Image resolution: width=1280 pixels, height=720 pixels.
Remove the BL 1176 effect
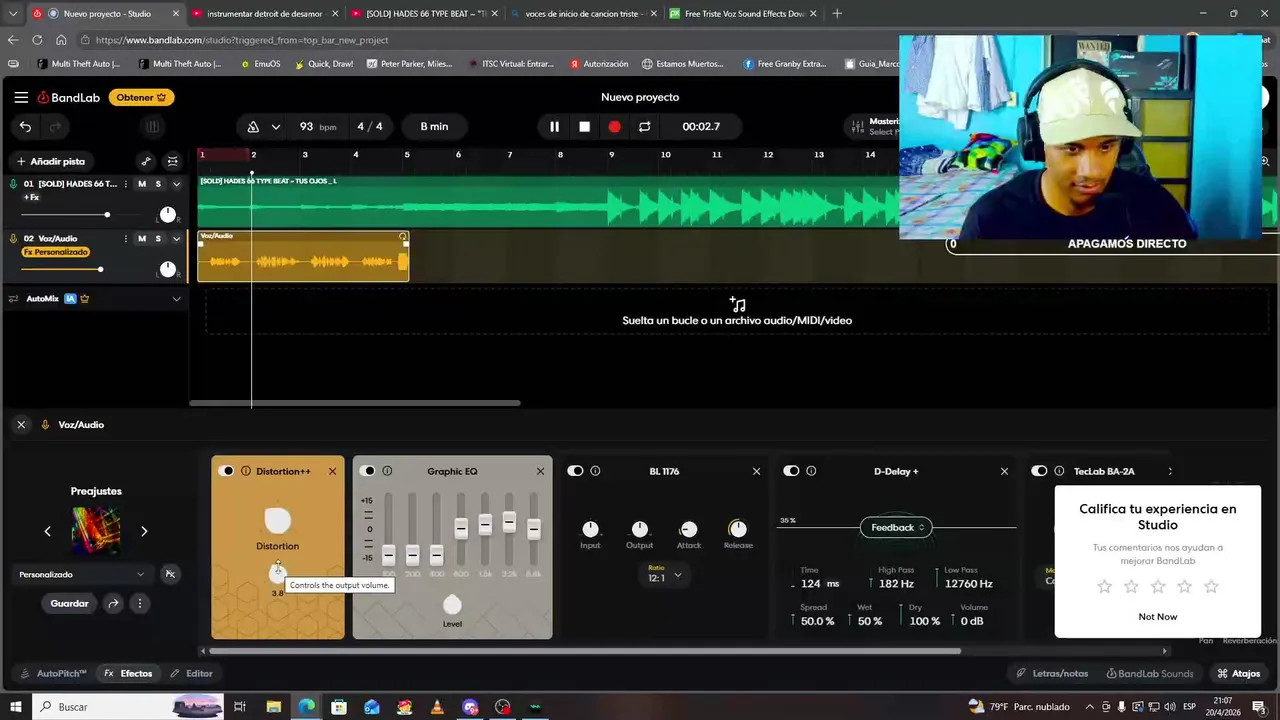tap(756, 471)
